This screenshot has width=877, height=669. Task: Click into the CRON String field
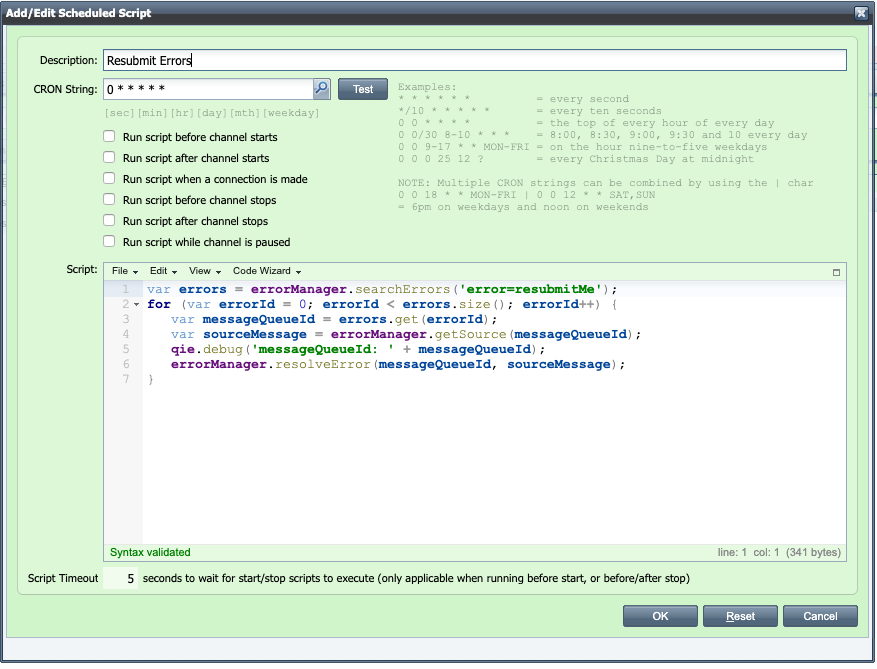209,89
